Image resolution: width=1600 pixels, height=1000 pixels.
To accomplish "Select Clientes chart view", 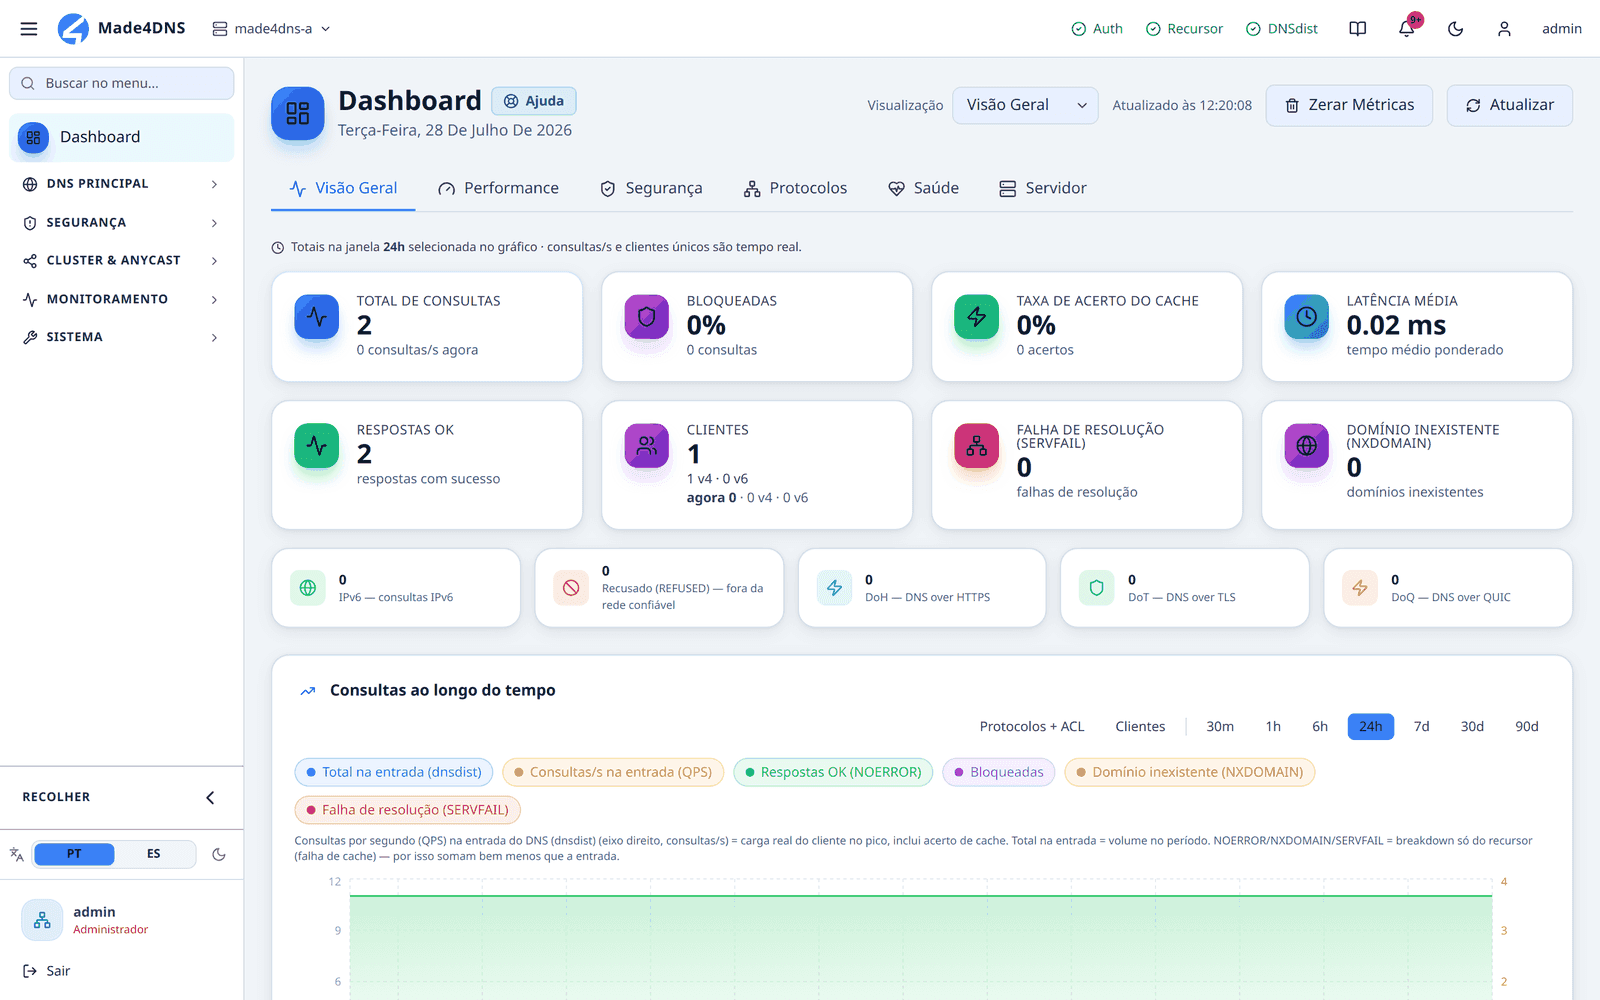I will pos(1140,727).
